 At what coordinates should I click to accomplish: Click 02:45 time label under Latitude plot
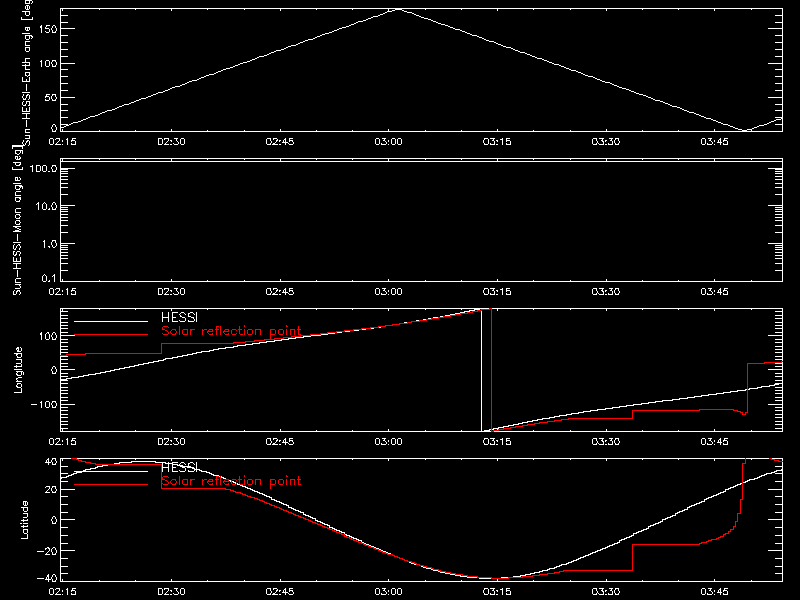point(280,591)
